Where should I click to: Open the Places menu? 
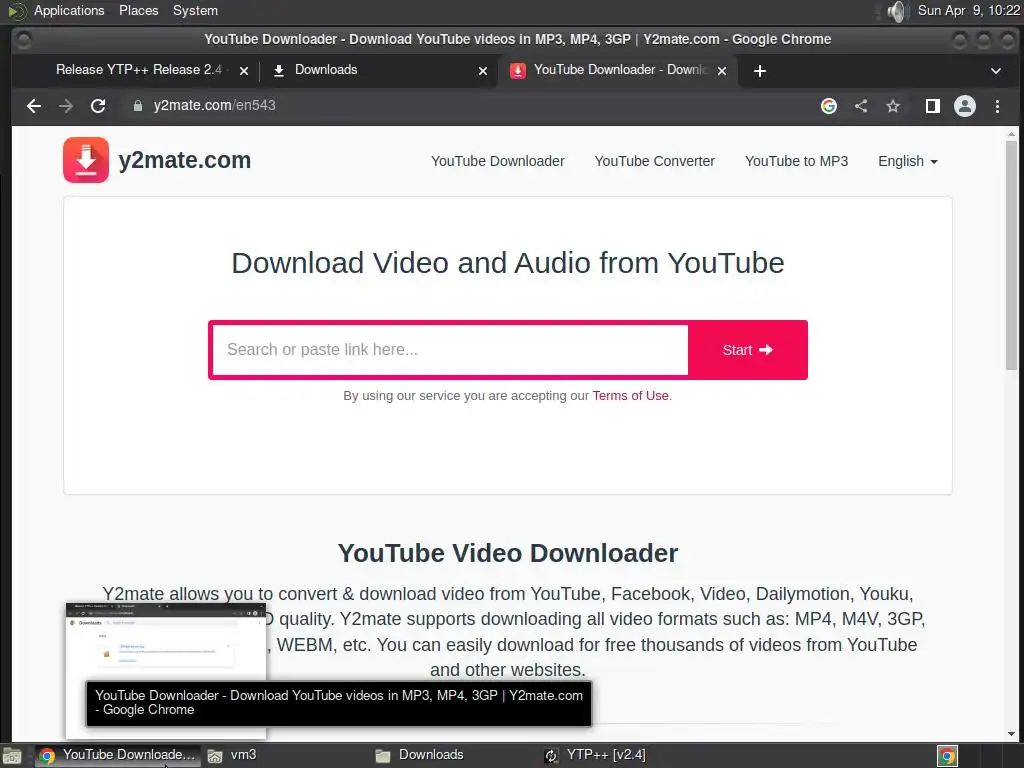(x=138, y=10)
